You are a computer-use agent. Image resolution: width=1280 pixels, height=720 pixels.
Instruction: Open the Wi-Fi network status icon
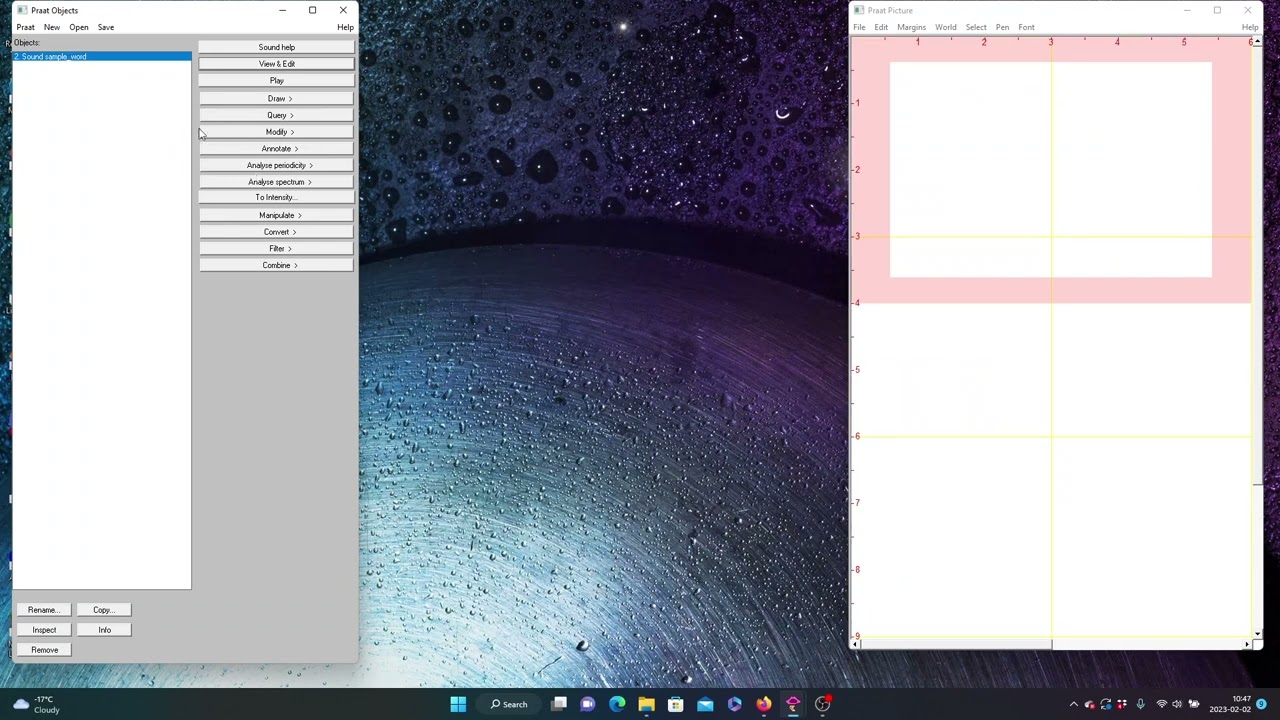(1162, 704)
